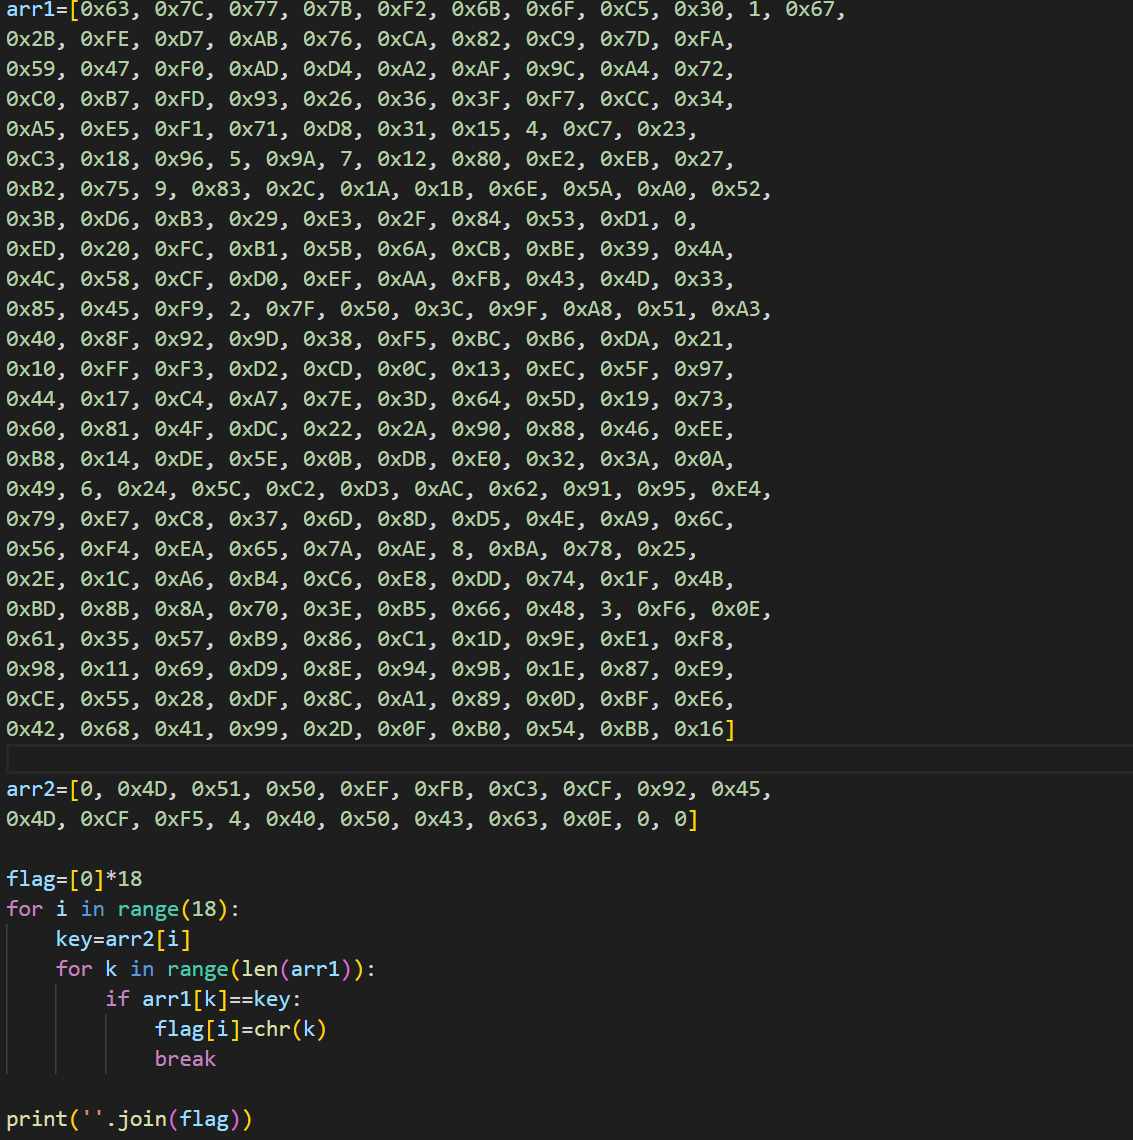This screenshot has width=1133, height=1140.
Task: Click the value 0xB2 in arr1
Action: (31, 189)
